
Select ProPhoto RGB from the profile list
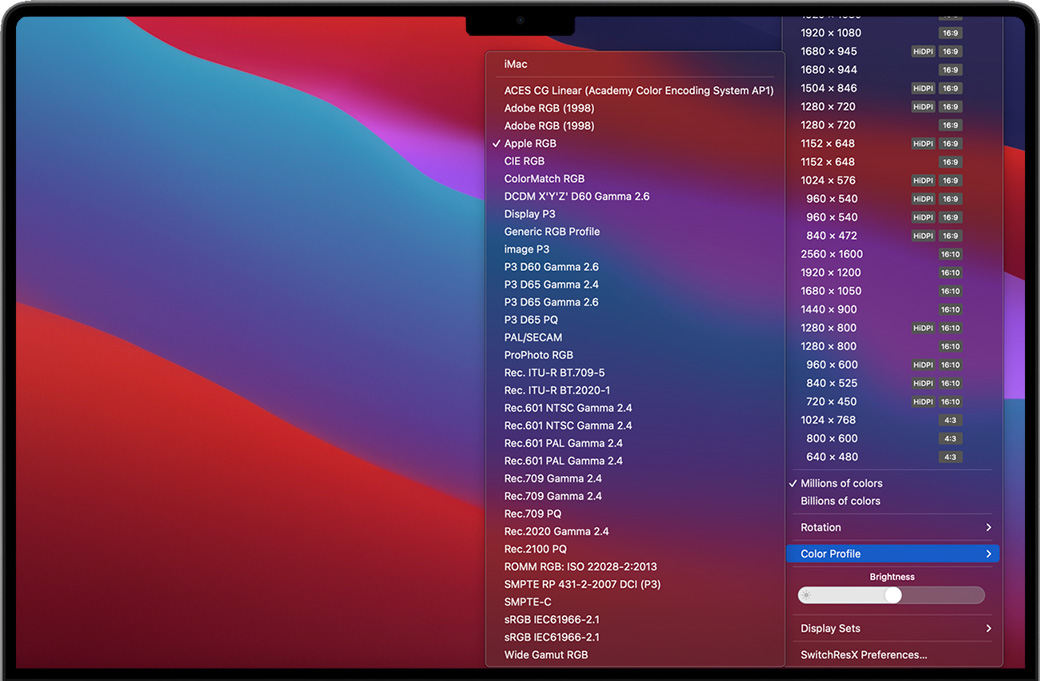[538, 355]
